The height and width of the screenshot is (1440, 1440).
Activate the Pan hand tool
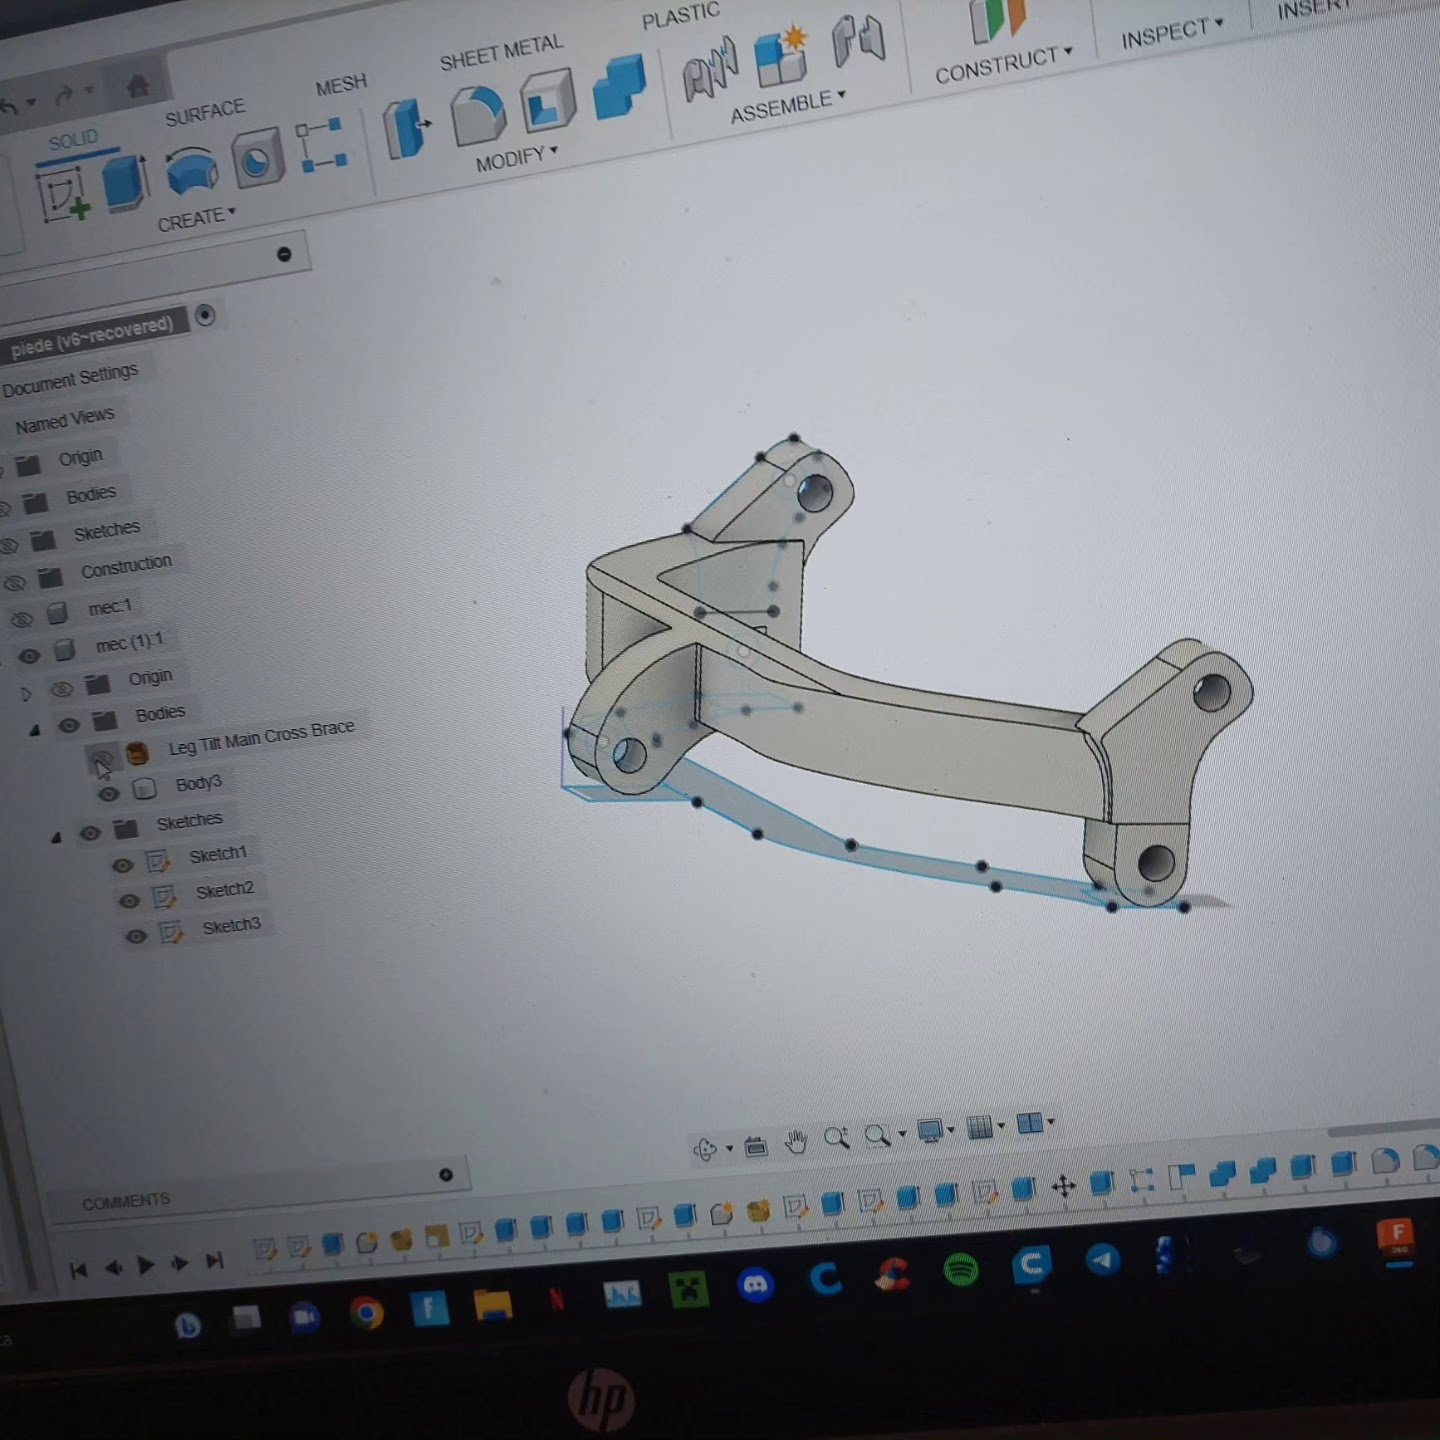click(796, 1141)
